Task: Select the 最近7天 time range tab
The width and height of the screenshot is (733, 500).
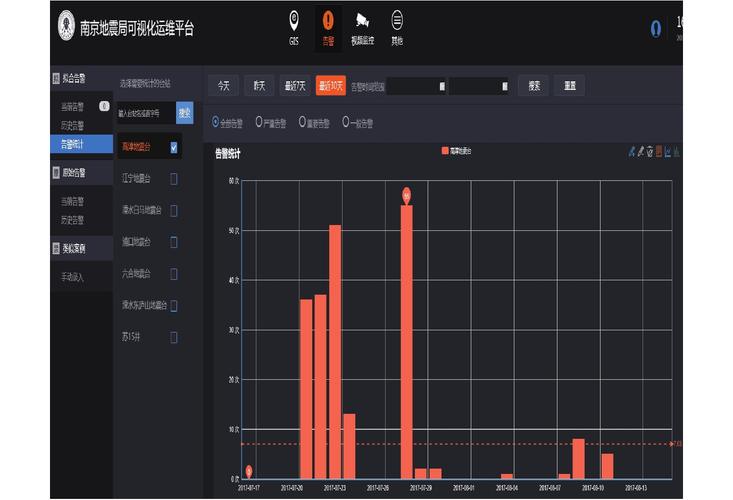Action: [295, 86]
